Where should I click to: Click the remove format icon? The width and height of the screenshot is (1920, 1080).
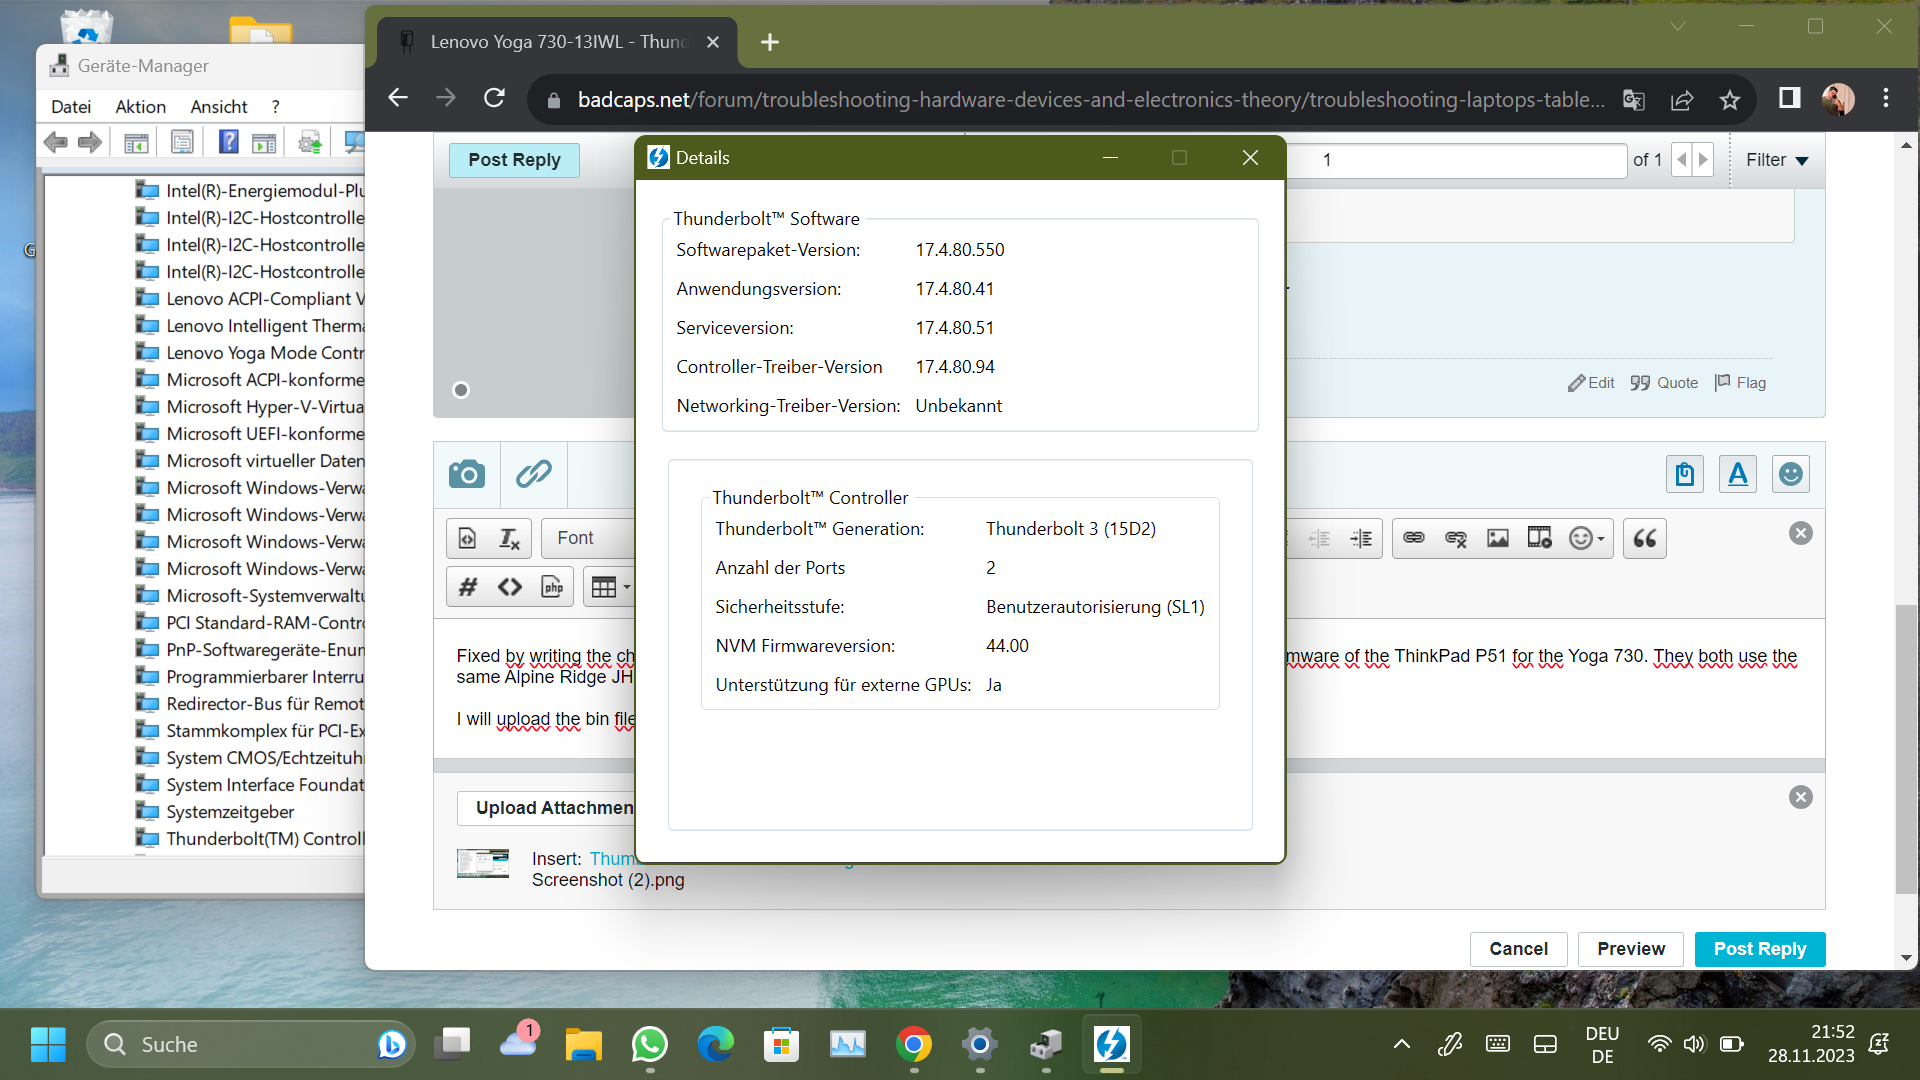[509, 538]
